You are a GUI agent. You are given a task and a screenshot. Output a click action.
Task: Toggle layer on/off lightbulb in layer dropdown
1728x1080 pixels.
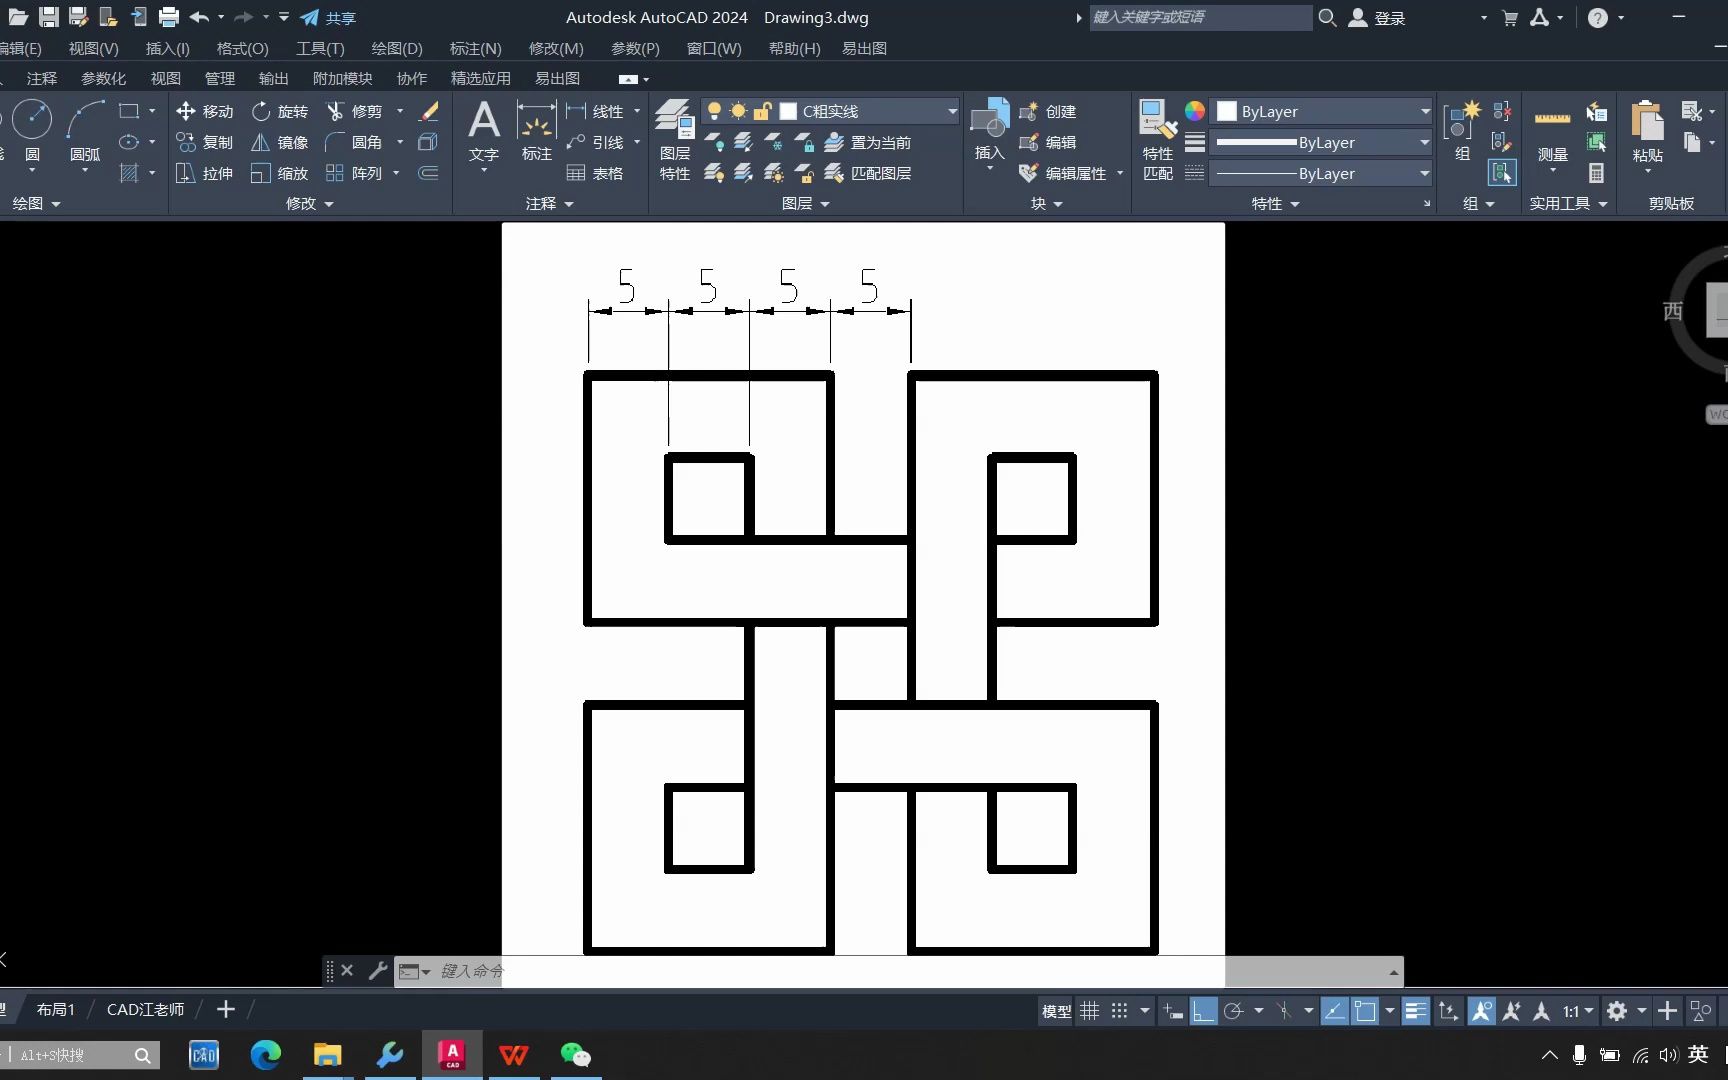[714, 111]
